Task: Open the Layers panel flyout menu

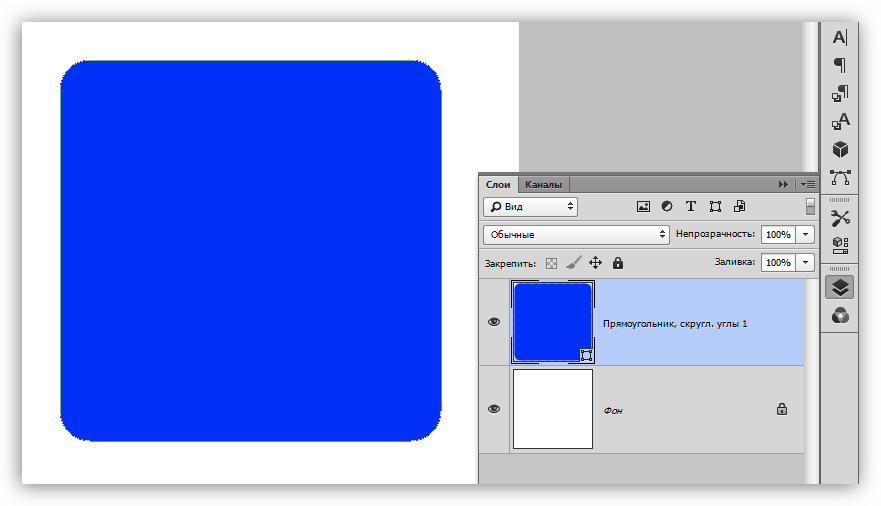Action: pyautogui.click(x=808, y=184)
